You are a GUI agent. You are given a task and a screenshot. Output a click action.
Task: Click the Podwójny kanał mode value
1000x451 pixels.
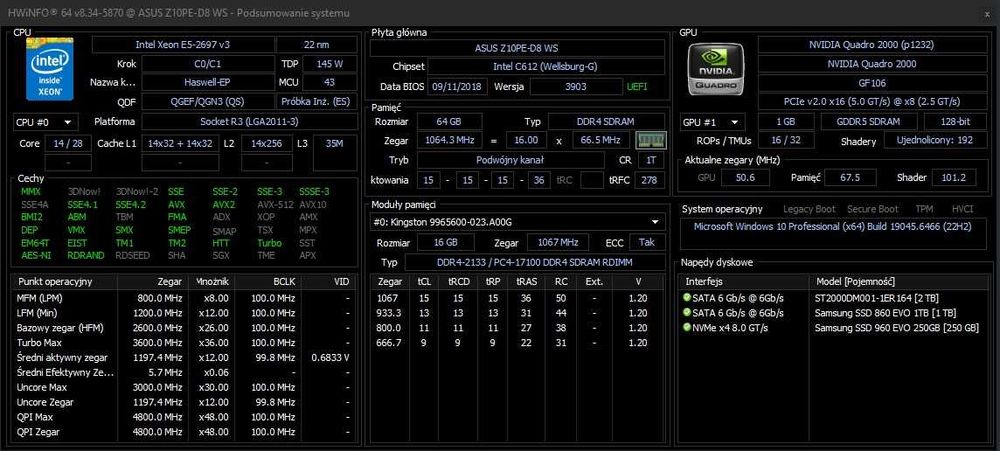point(510,159)
